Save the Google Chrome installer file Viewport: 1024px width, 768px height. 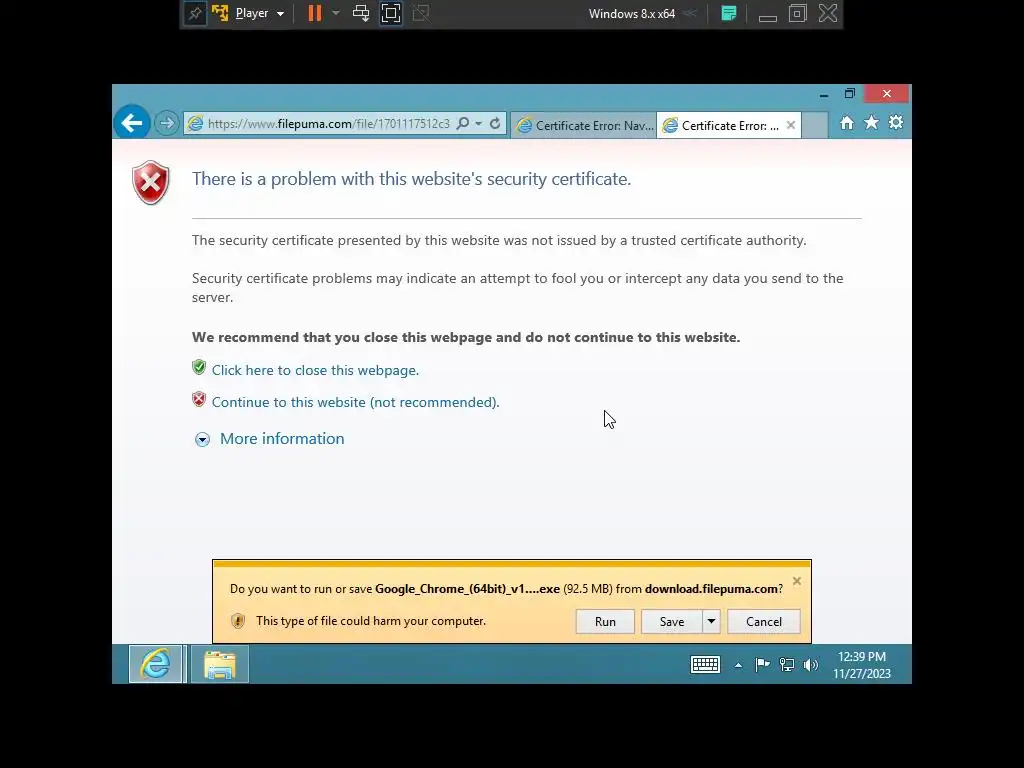671,622
